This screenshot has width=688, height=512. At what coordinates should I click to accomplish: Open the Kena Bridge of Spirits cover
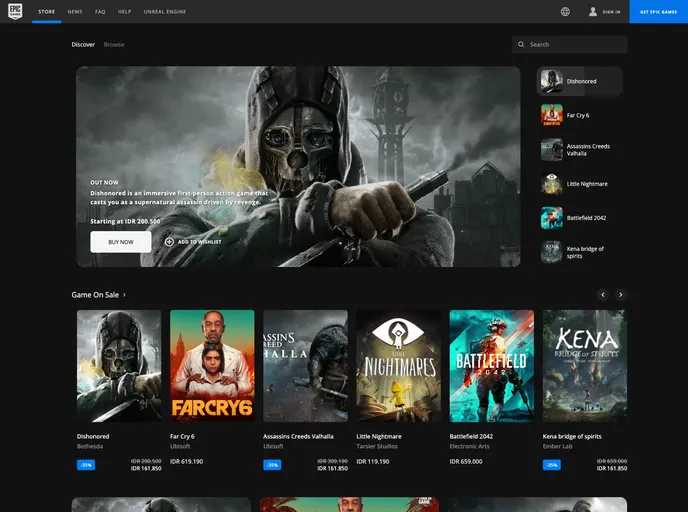click(585, 366)
